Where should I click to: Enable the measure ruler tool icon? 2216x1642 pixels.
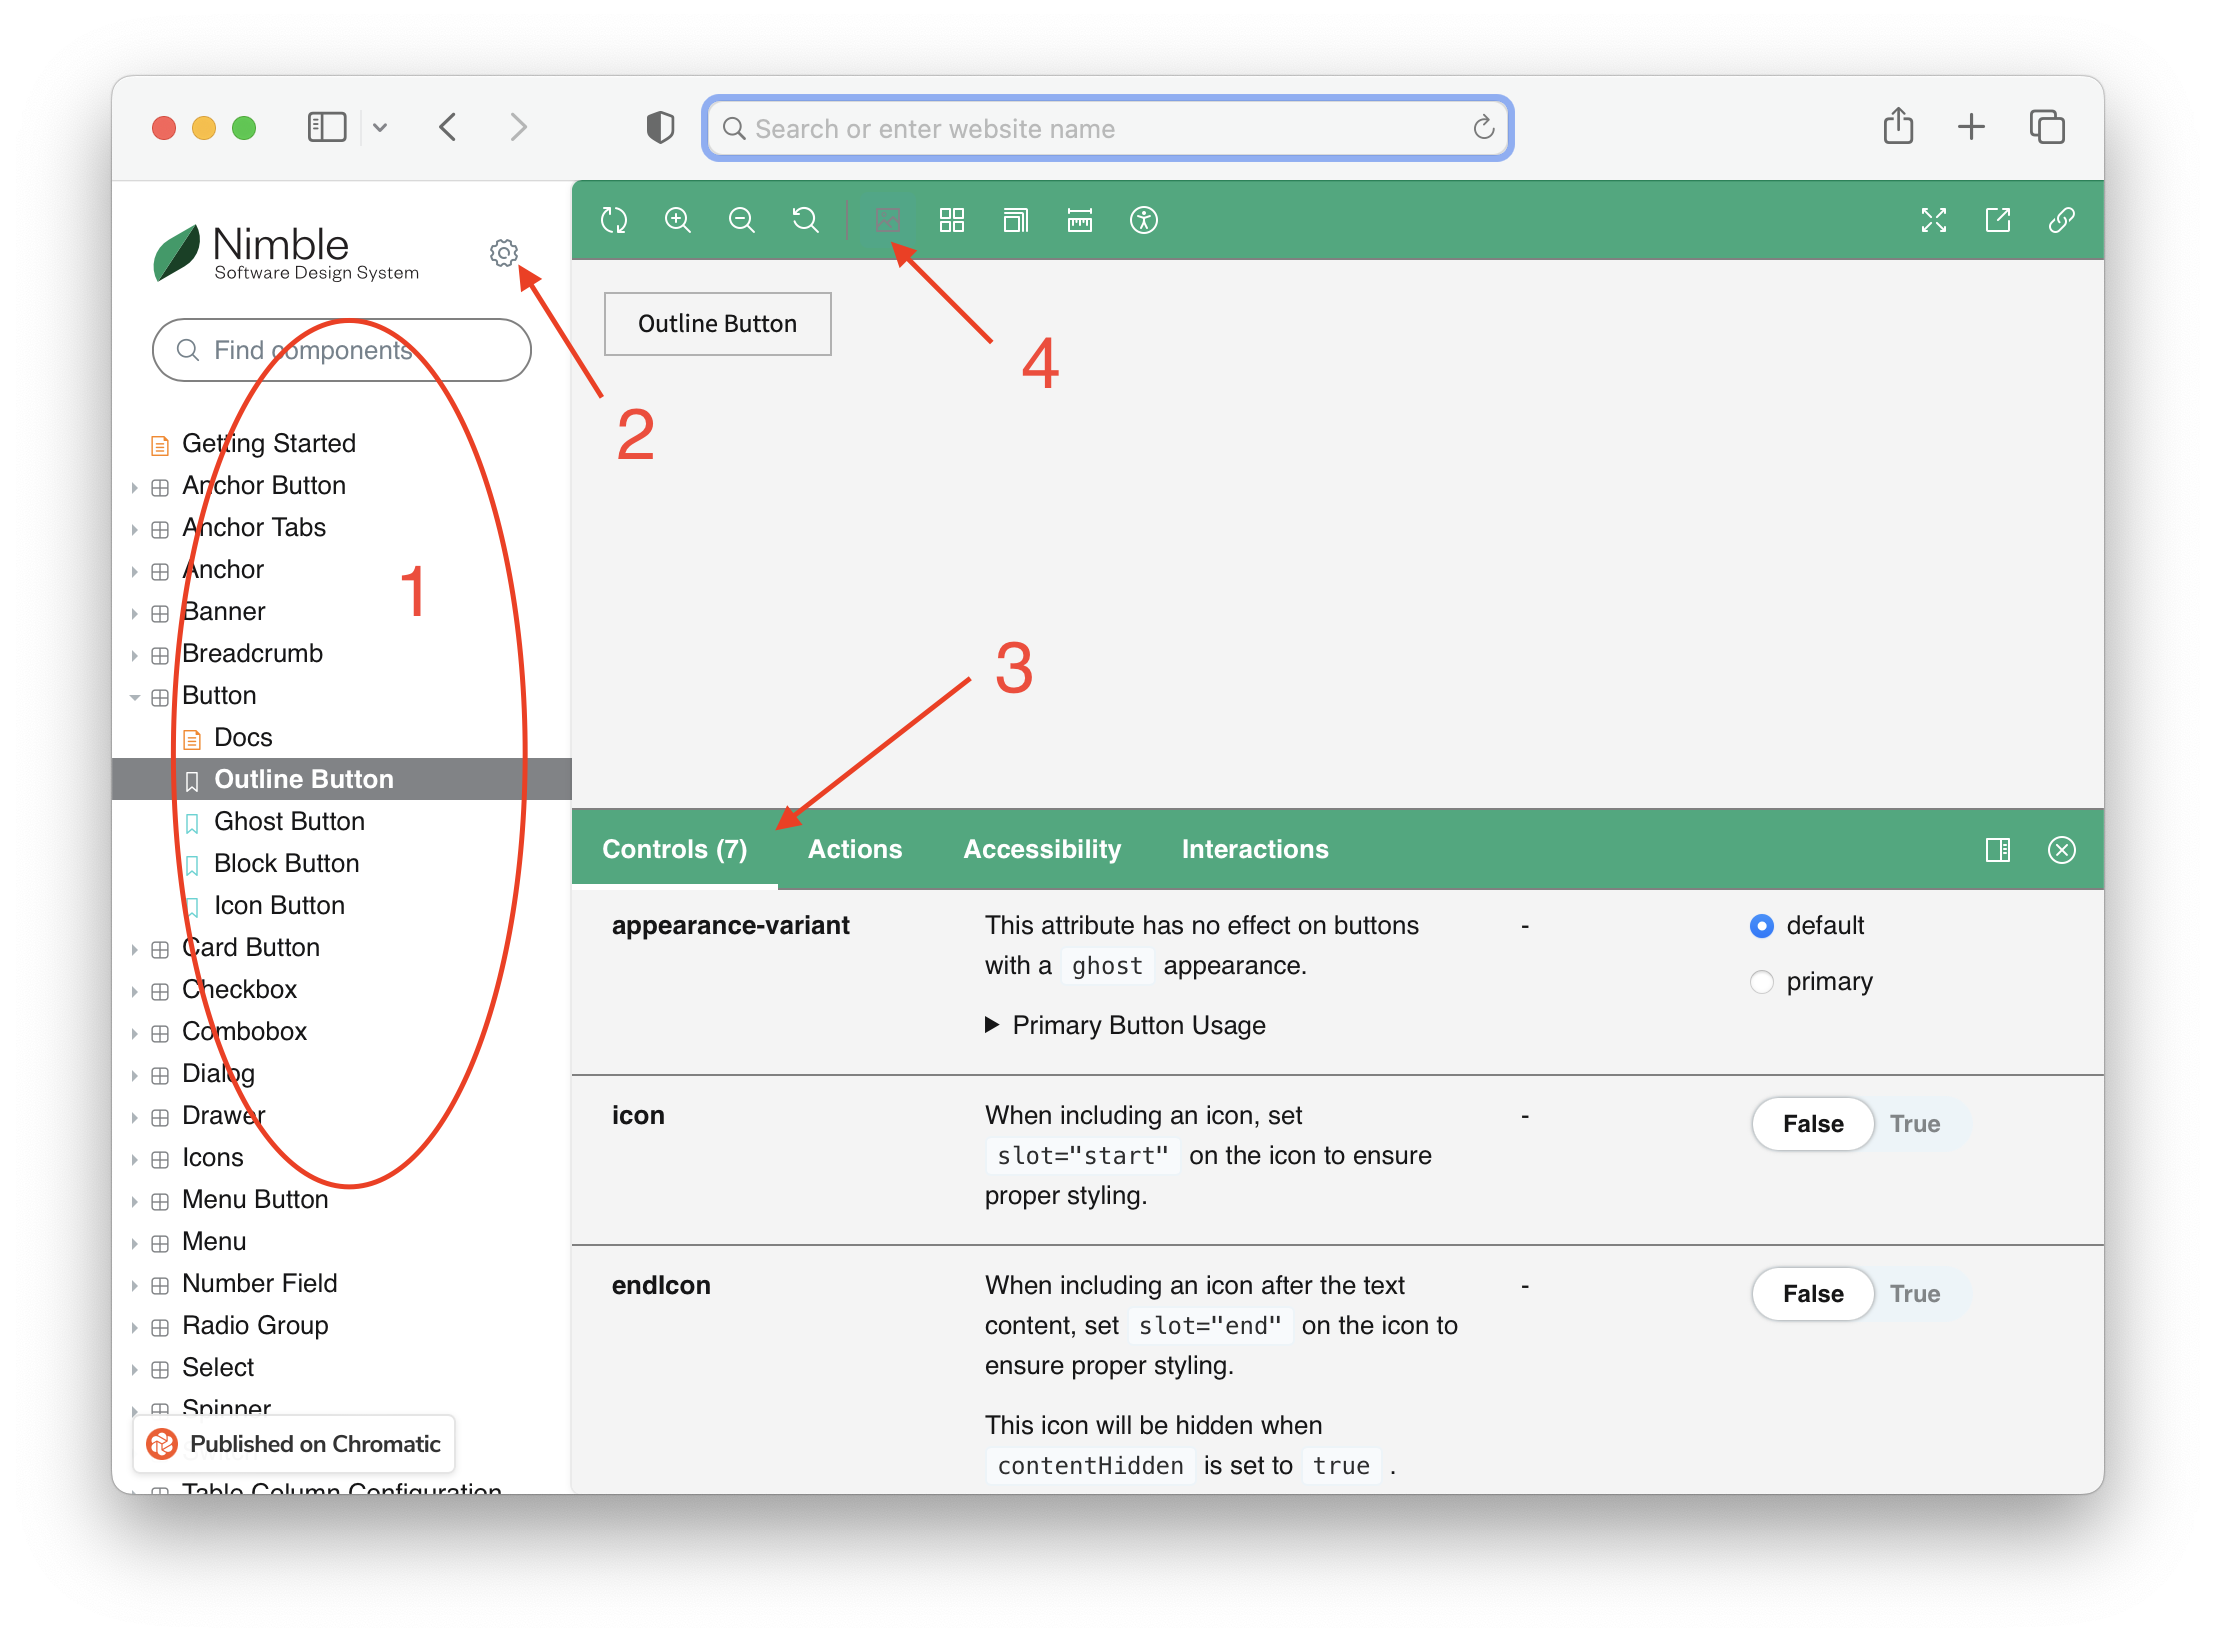[x=1080, y=220]
